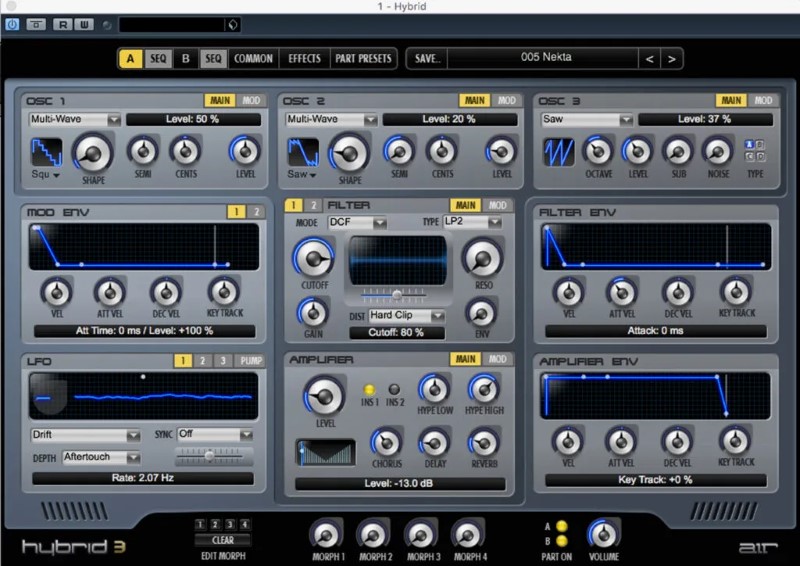Open the PART PRESETS tab

(x=363, y=59)
